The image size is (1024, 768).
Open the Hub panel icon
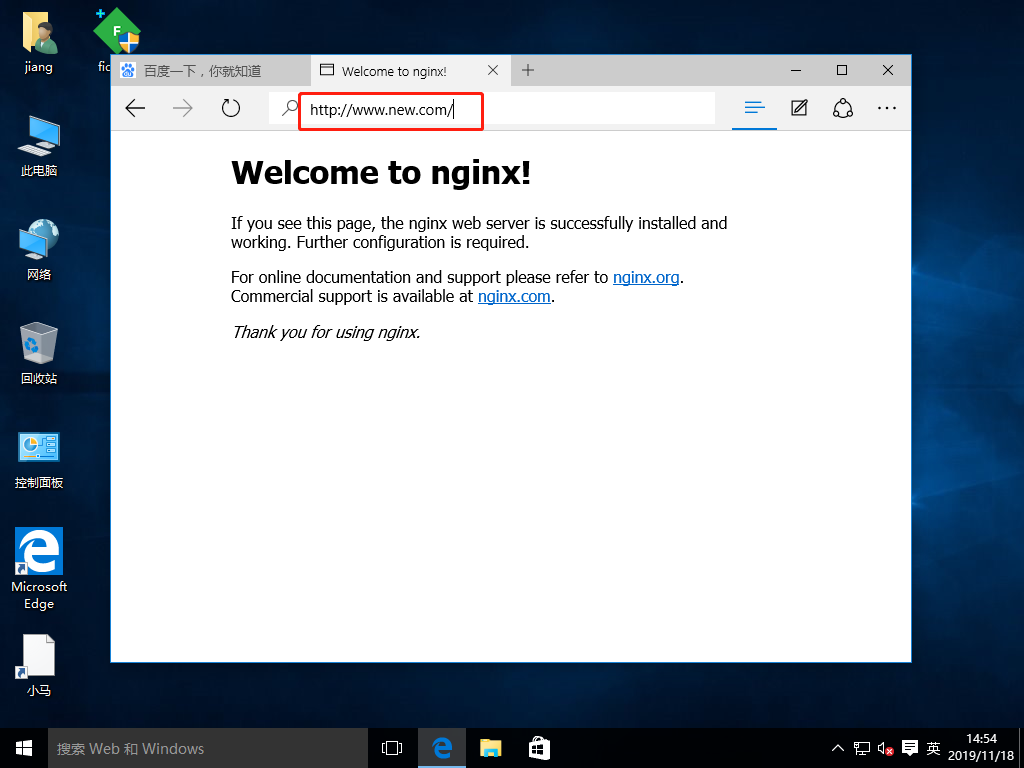click(x=754, y=108)
